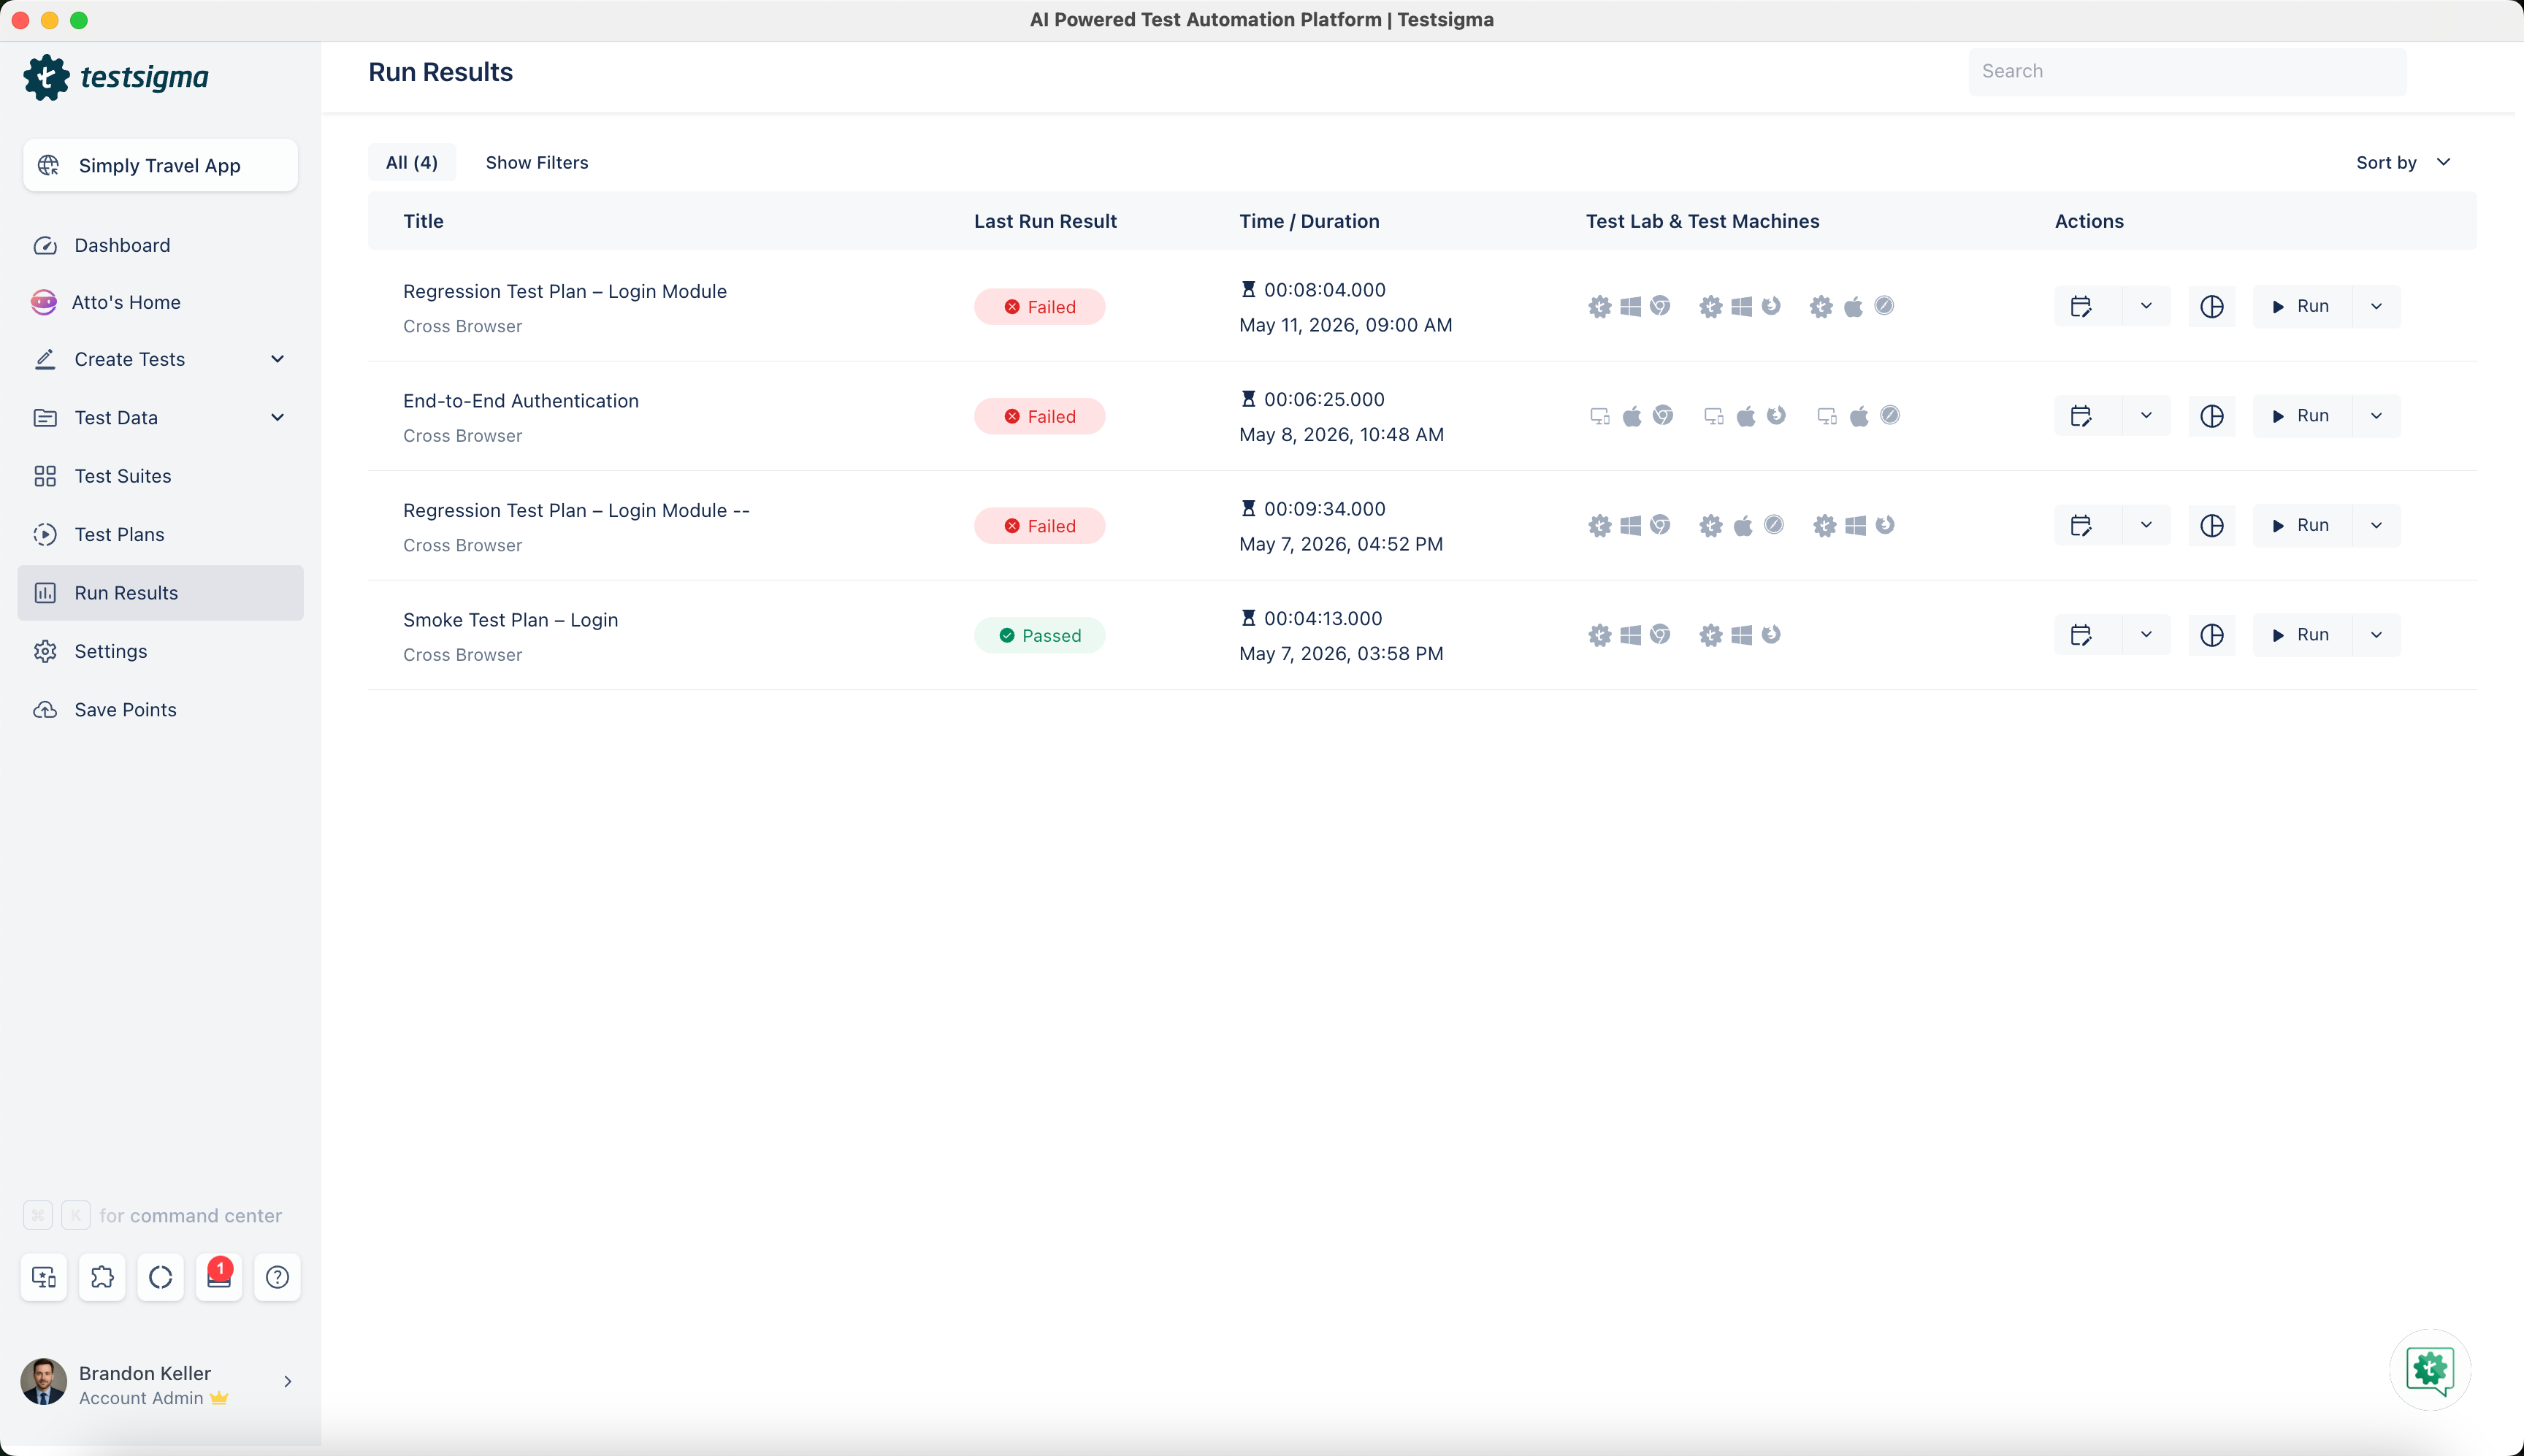Click the May 11, 2026, 09:00 AM timestamp
2524x1456 pixels.
pos(1345,325)
